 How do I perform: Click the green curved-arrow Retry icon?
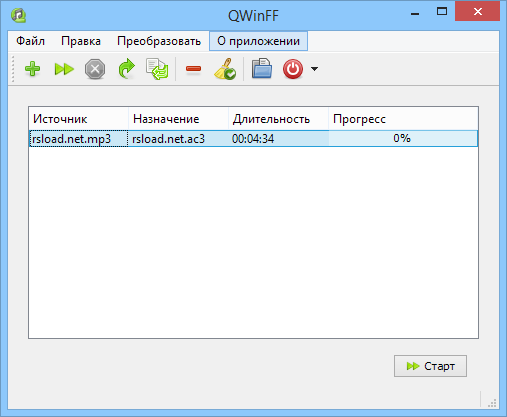127,69
